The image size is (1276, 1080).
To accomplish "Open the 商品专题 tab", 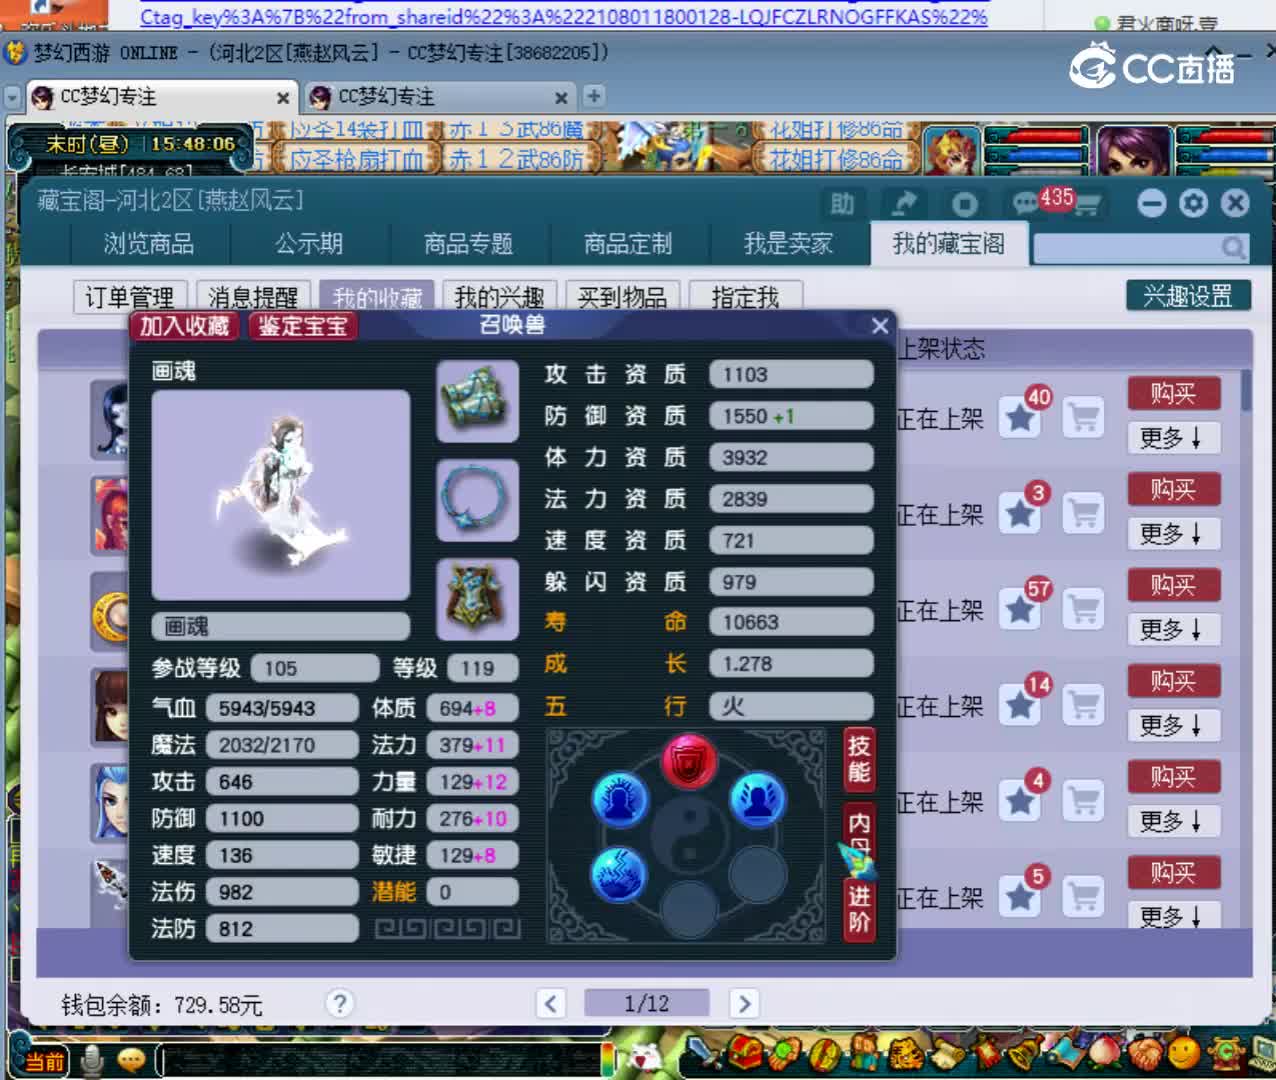I will (x=468, y=244).
